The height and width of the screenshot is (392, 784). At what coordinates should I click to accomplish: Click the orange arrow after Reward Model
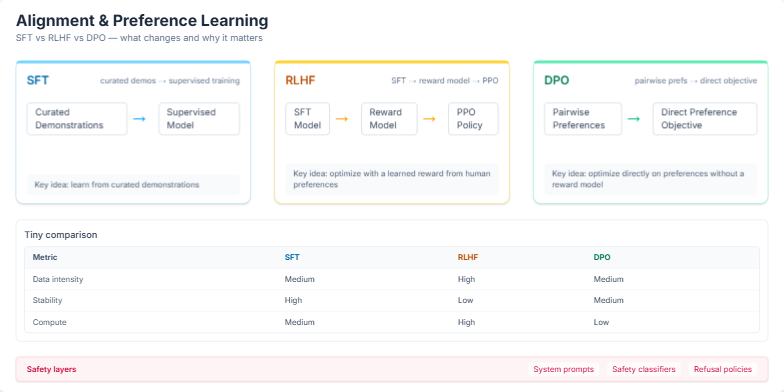pyautogui.click(x=429, y=119)
